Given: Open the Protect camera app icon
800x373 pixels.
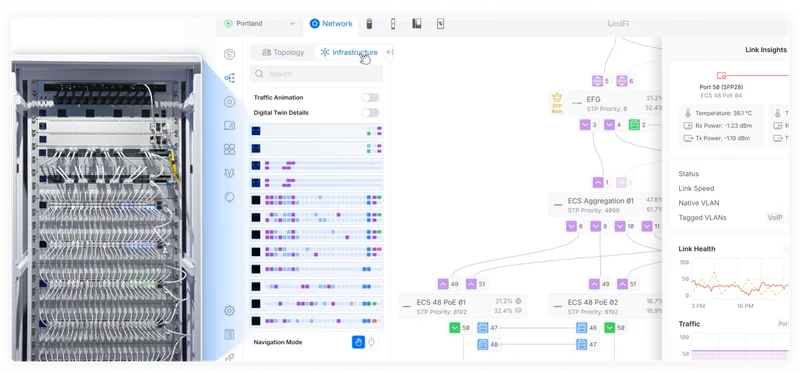Looking at the screenshot, I should click(369, 23).
